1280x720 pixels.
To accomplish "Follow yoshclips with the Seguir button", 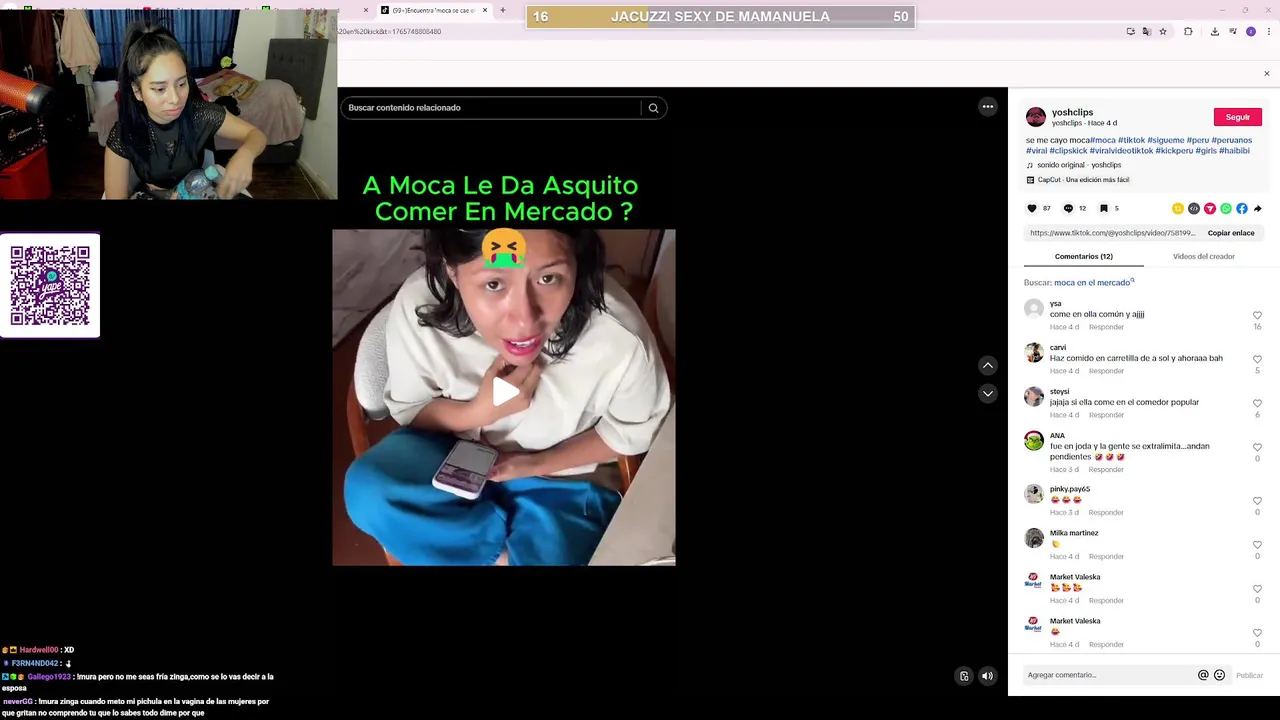I will pyautogui.click(x=1238, y=117).
